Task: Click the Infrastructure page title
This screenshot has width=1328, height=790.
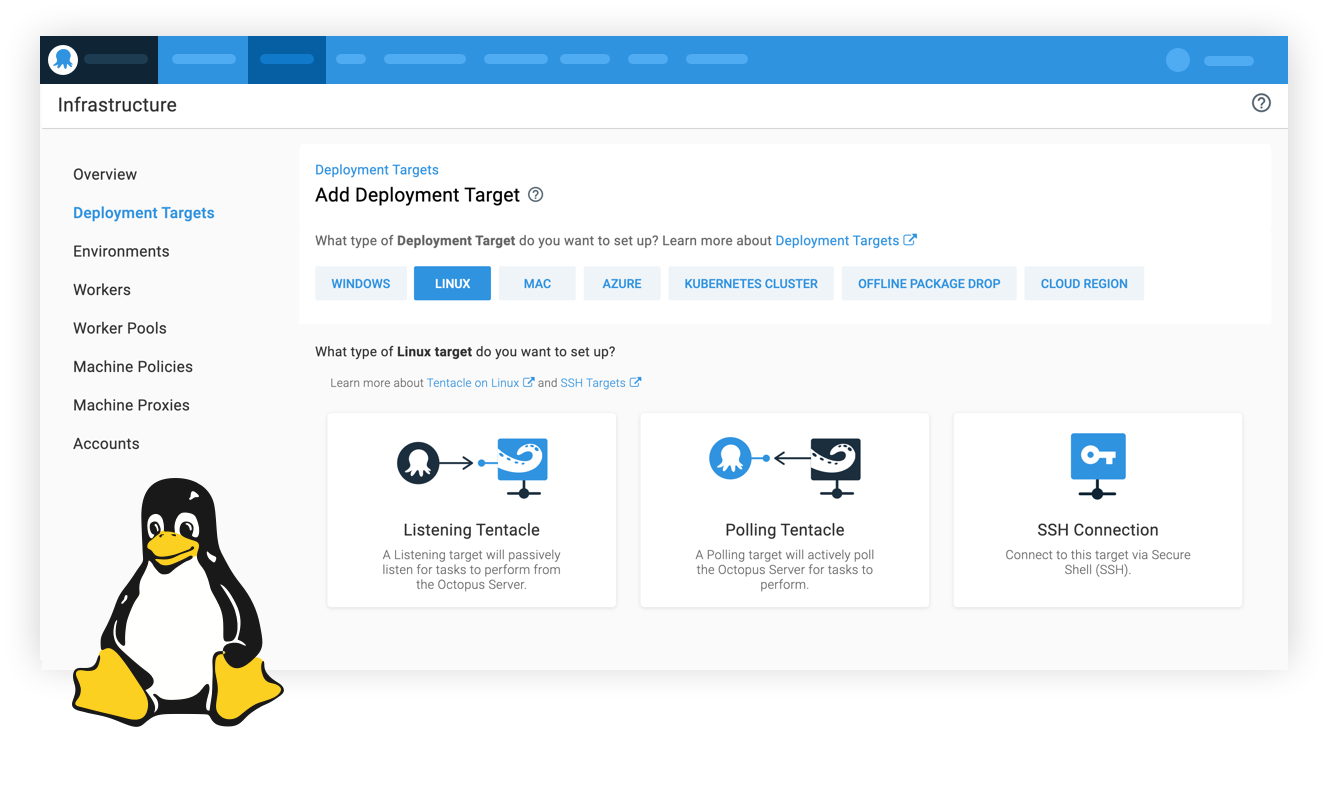Action: pos(117,105)
